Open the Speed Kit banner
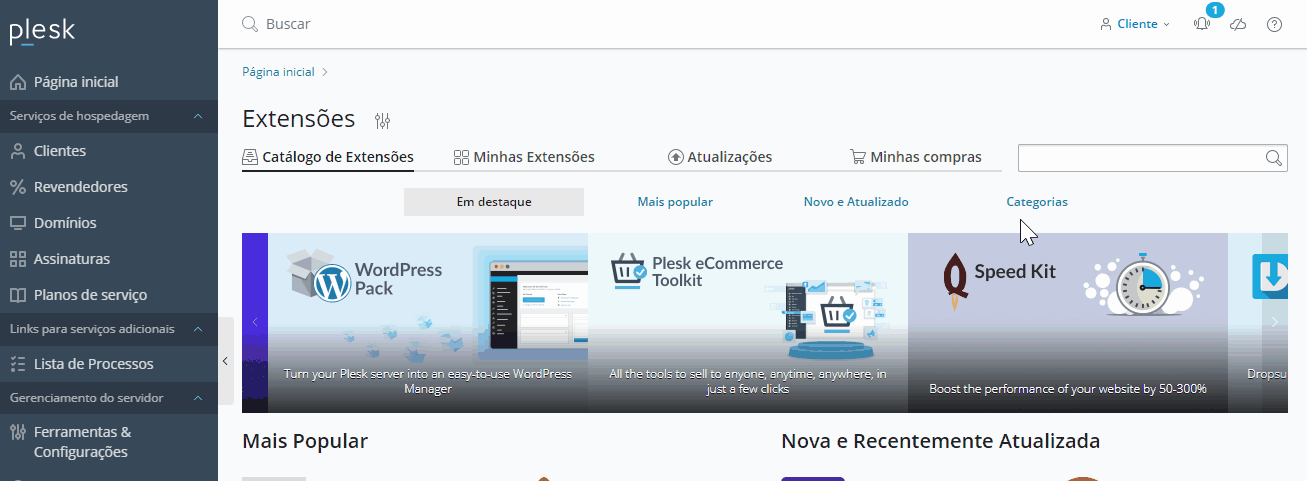The width and height of the screenshot is (1307, 481). point(1068,323)
